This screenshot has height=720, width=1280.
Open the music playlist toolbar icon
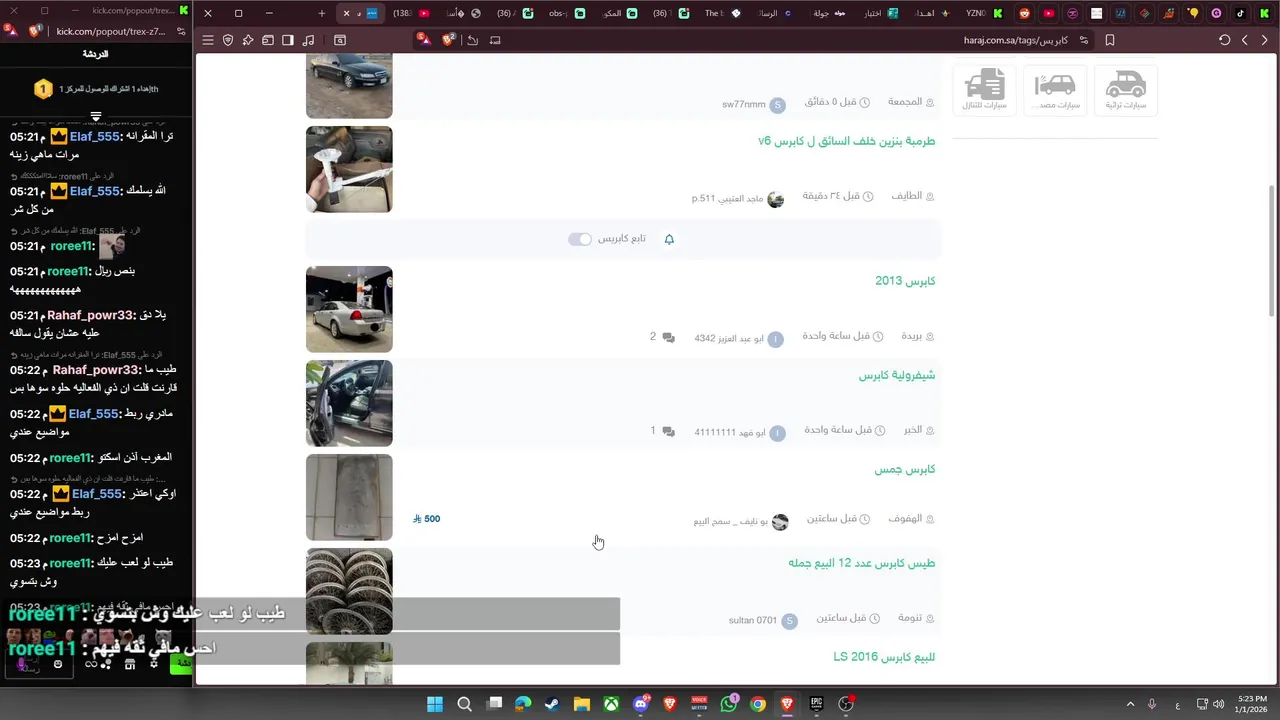click(308, 40)
